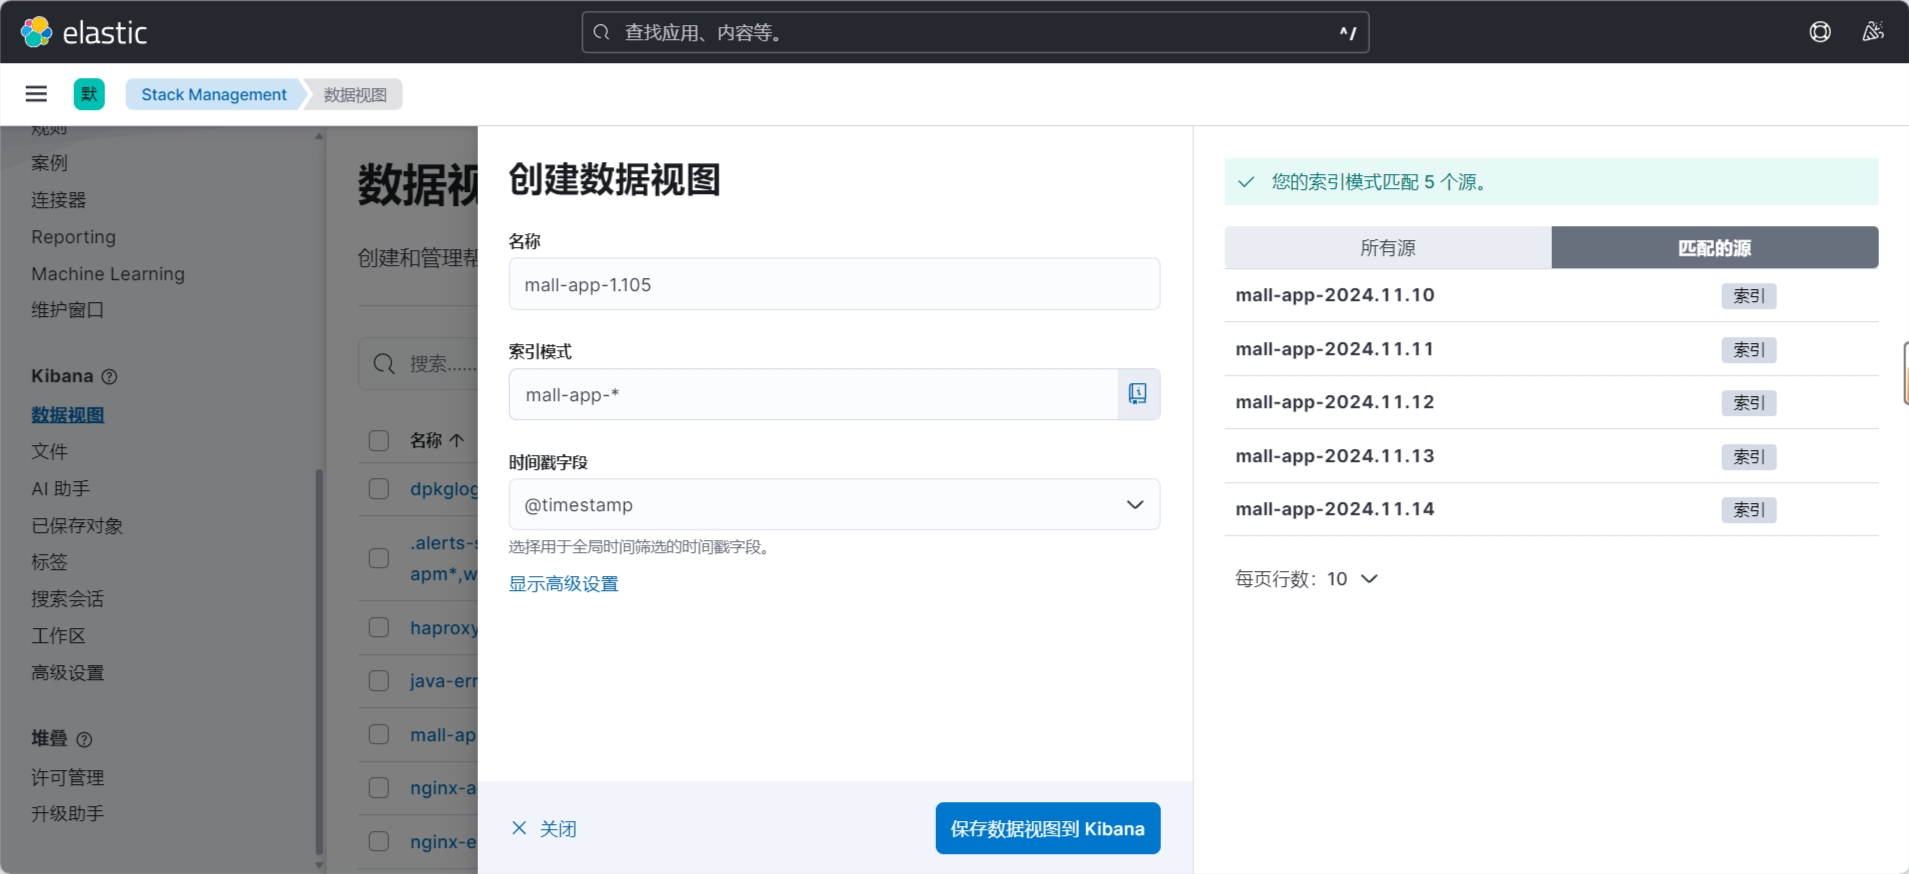Open 升级助手 in the sidebar
Image resolution: width=1909 pixels, height=874 pixels.
click(68, 814)
